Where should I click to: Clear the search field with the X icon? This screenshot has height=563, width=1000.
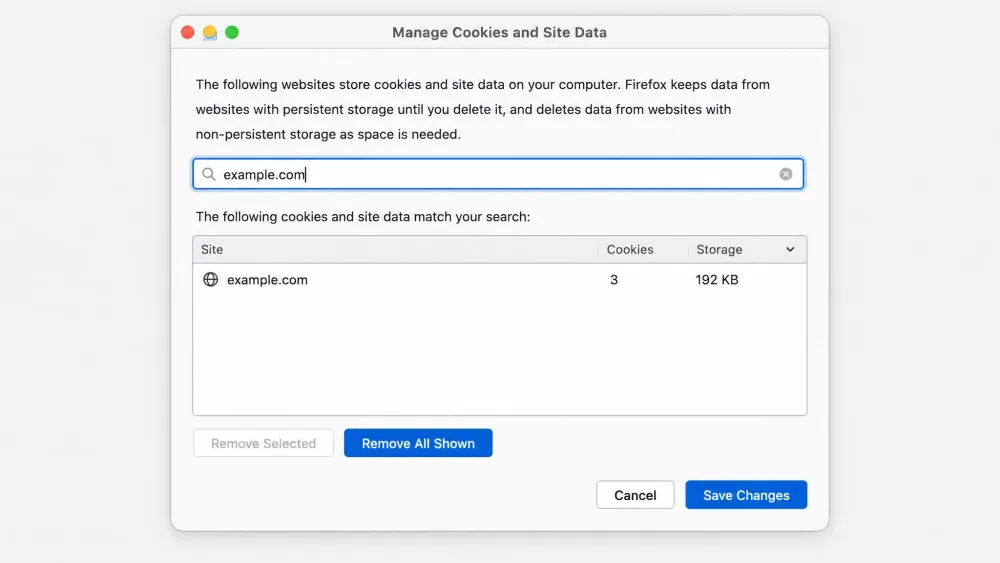coord(786,174)
